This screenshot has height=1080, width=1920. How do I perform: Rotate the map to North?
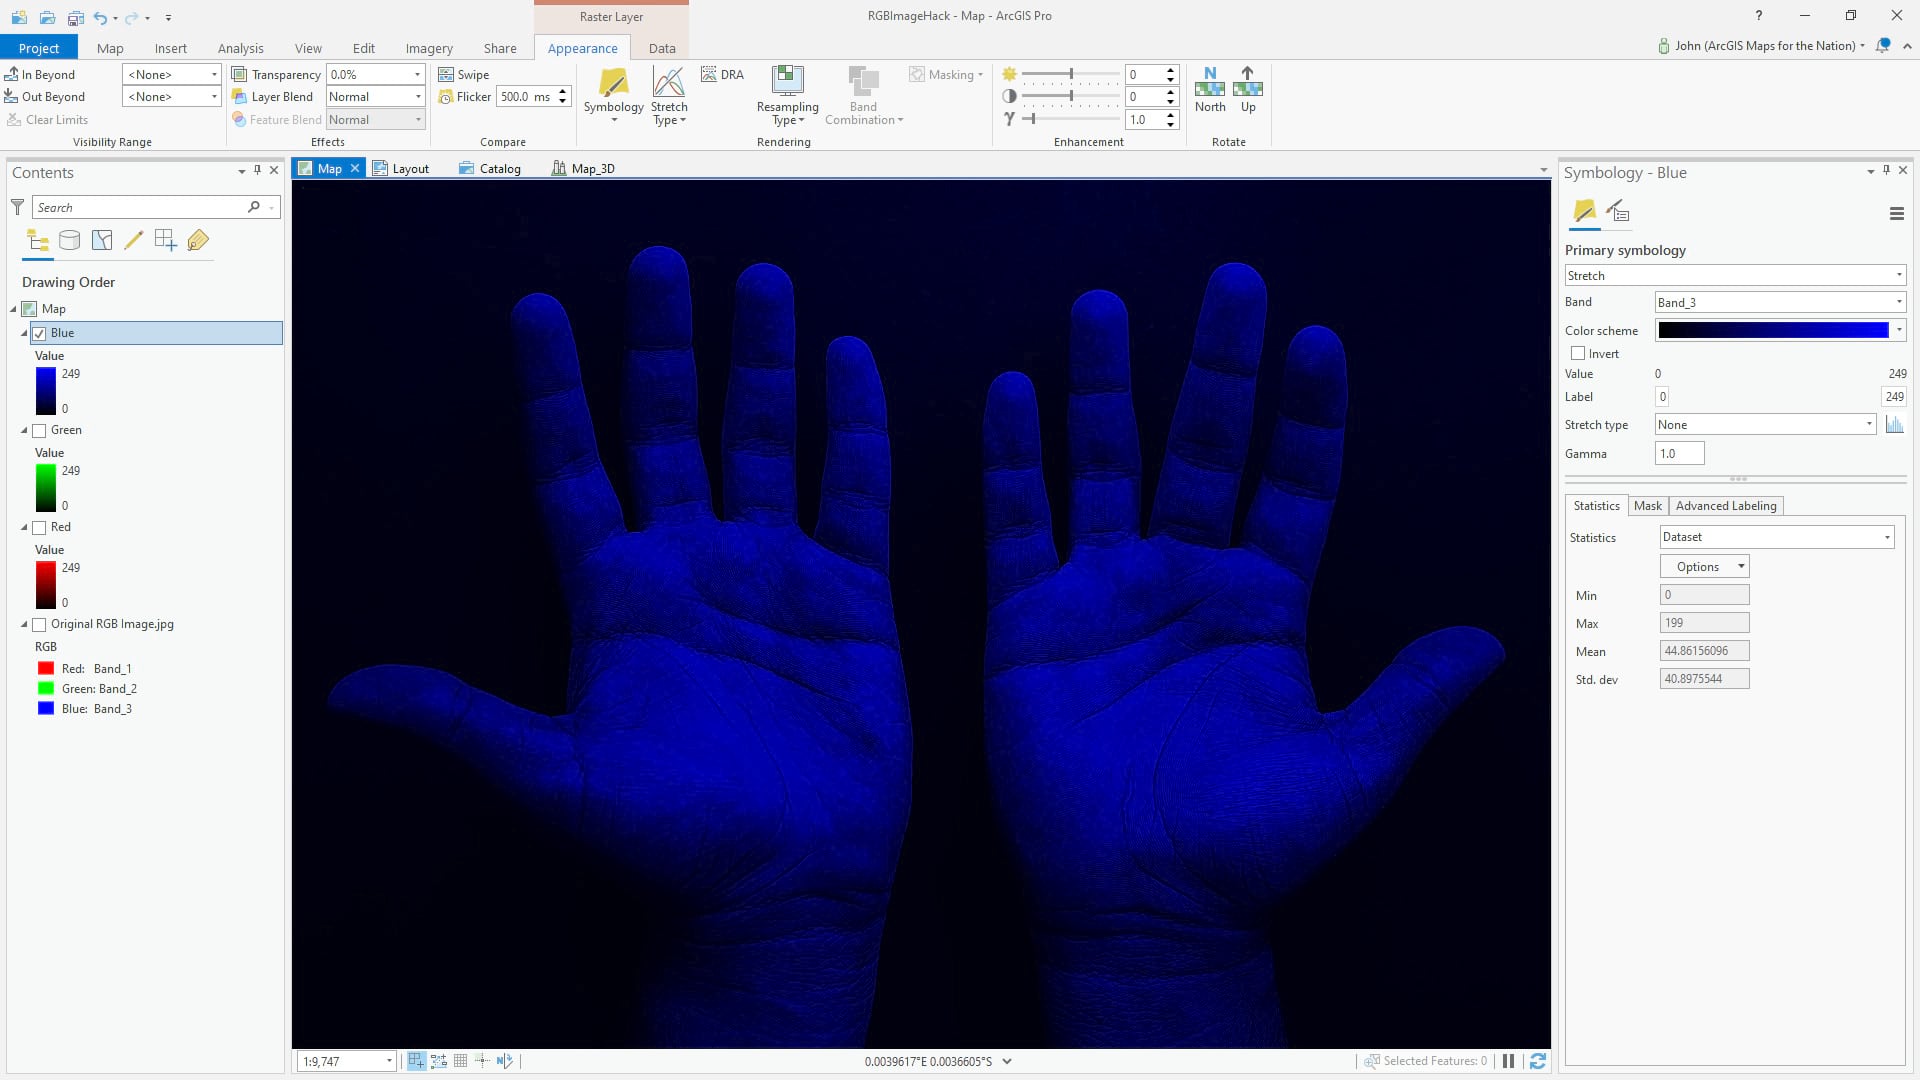pos(1210,88)
